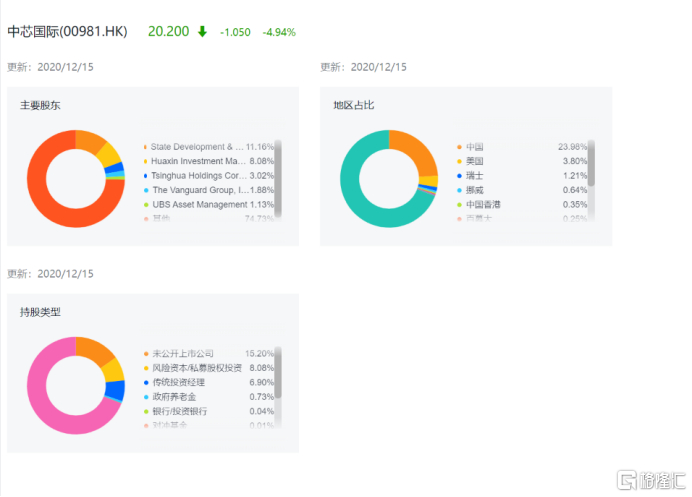
Task: Click the 主要股东 legend scrollbar
Action: [x=278, y=179]
